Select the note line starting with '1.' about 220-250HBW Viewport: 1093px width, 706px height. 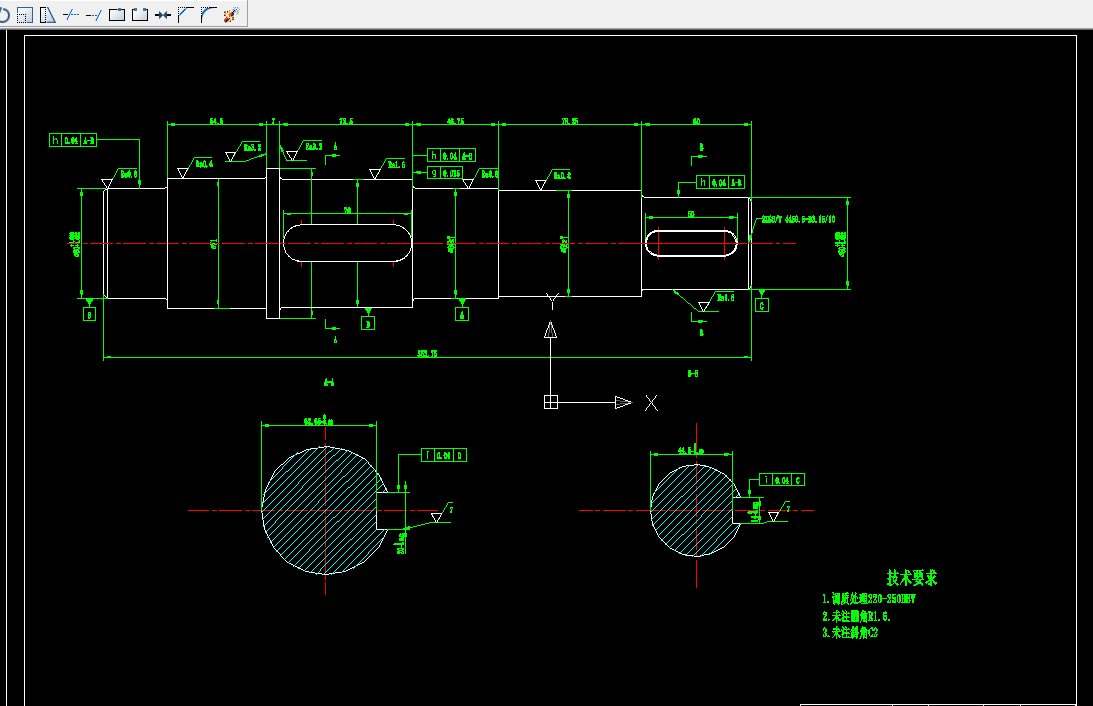tap(869, 599)
